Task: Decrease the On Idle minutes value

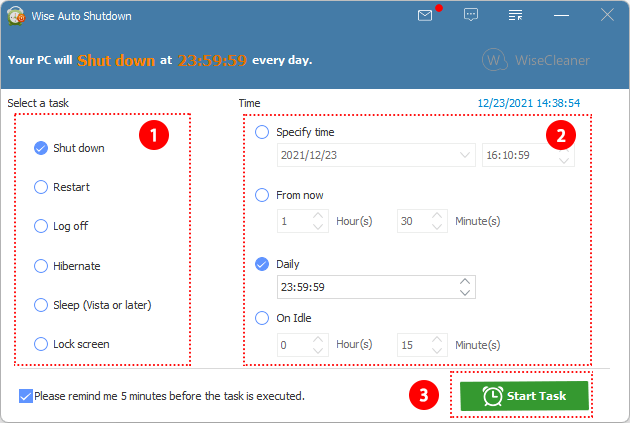Action: (437, 350)
